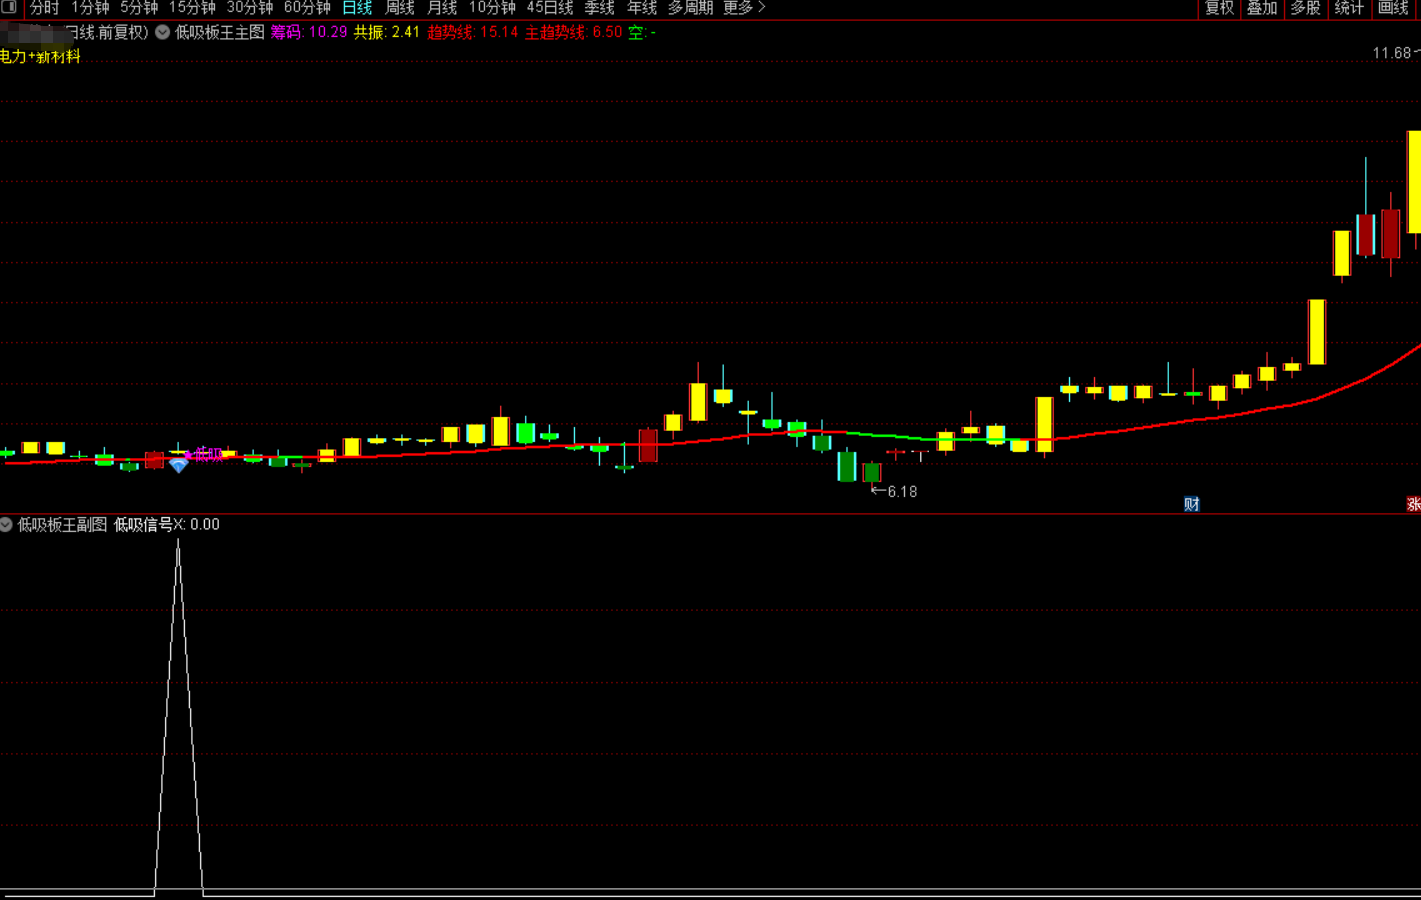Click the tallest yellow candle at right edge

(1414, 182)
